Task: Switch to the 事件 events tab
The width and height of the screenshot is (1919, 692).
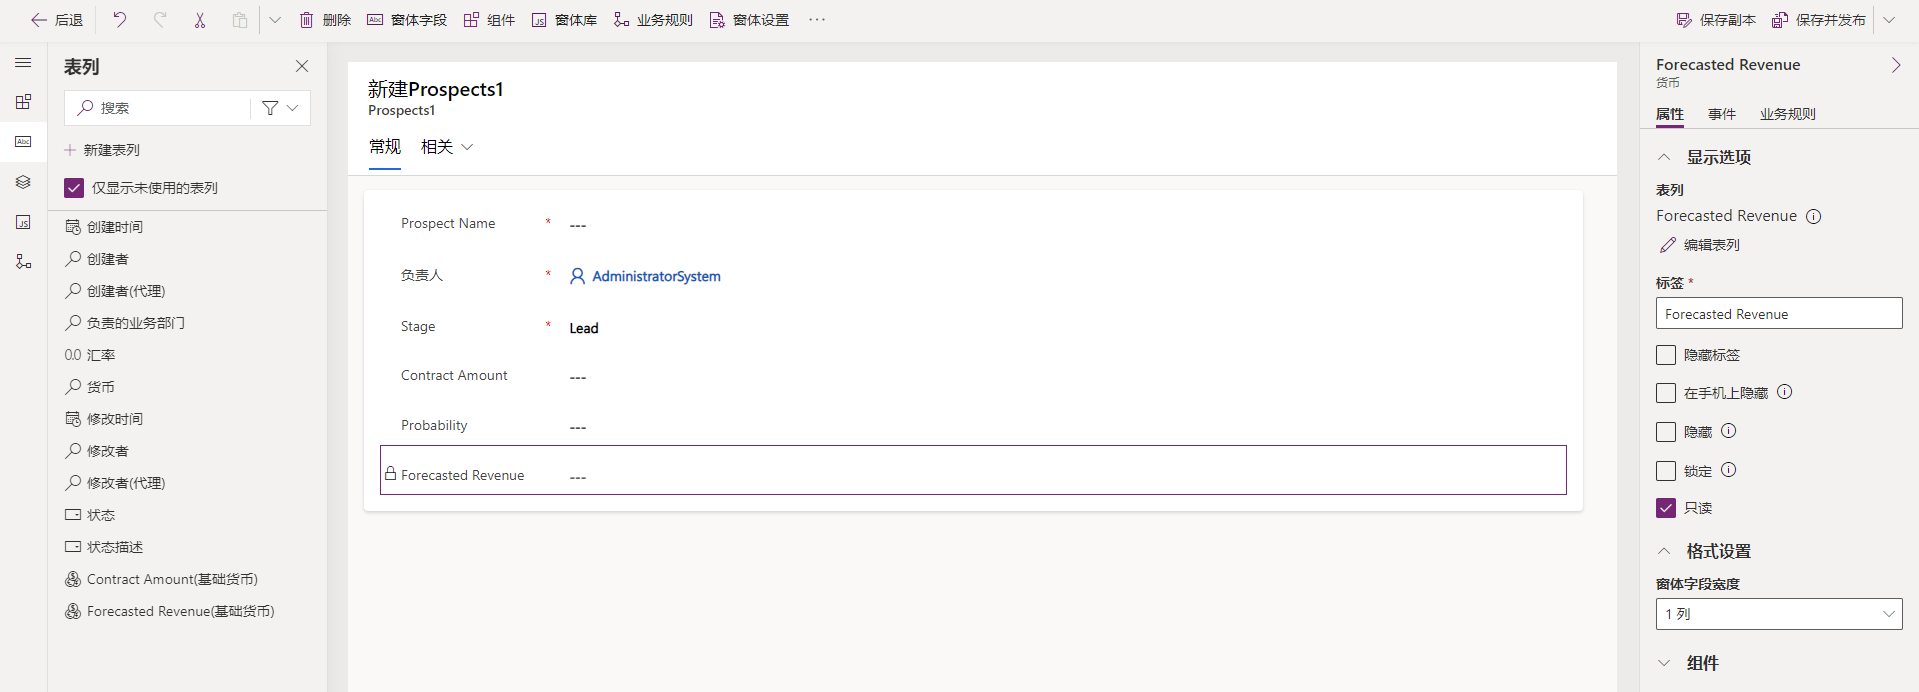Action: 1722,114
